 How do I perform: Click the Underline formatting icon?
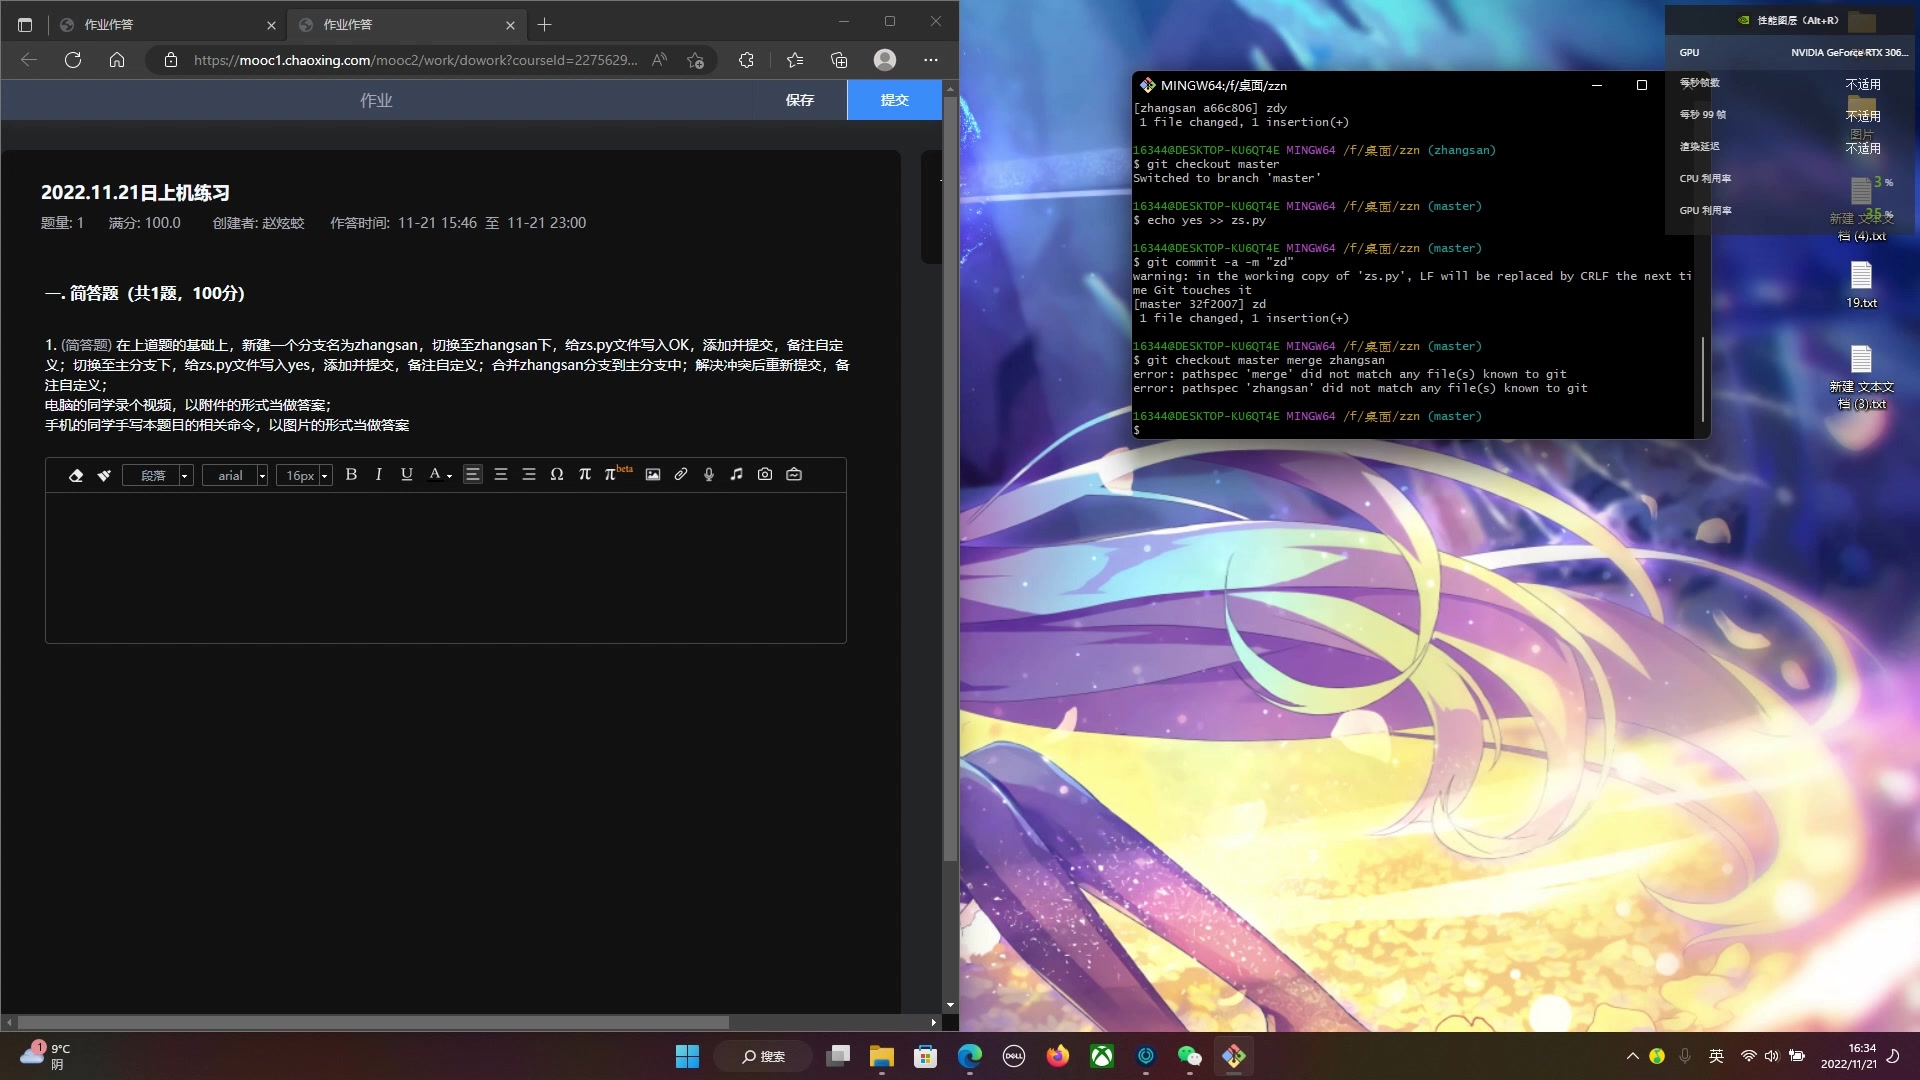406,475
